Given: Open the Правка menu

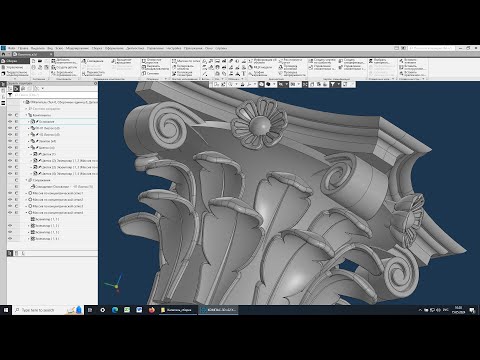Looking at the screenshot, I should [x=23, y=48].
